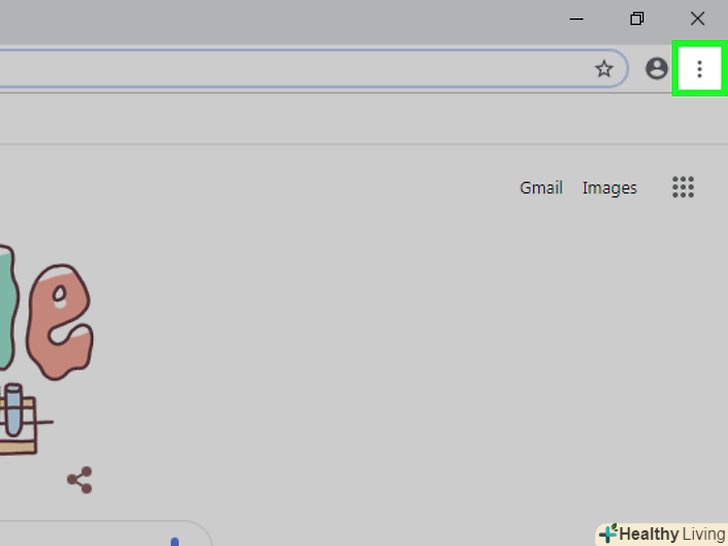Open Google Images link
The height and width of the screenshot is (546, 728).
click(610, 188)
